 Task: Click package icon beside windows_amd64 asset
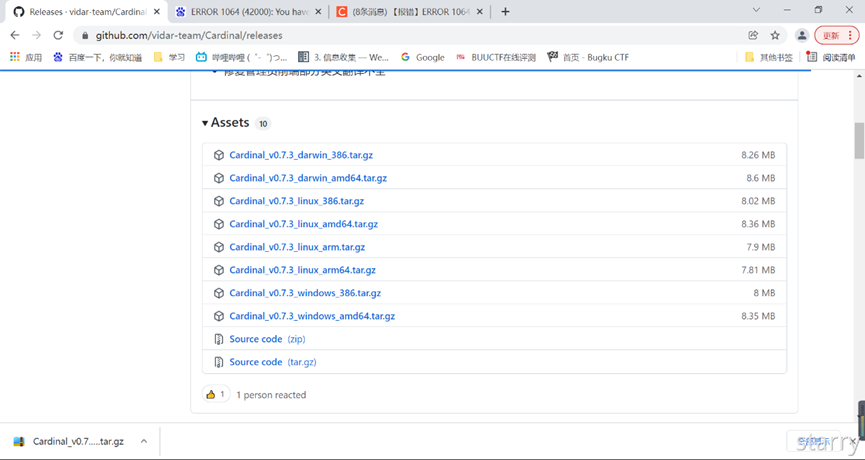pos(219,316)
